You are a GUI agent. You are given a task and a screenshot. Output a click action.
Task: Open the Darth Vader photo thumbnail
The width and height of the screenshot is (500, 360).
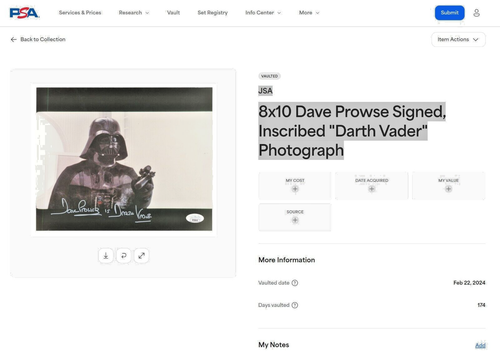(124, 159)
